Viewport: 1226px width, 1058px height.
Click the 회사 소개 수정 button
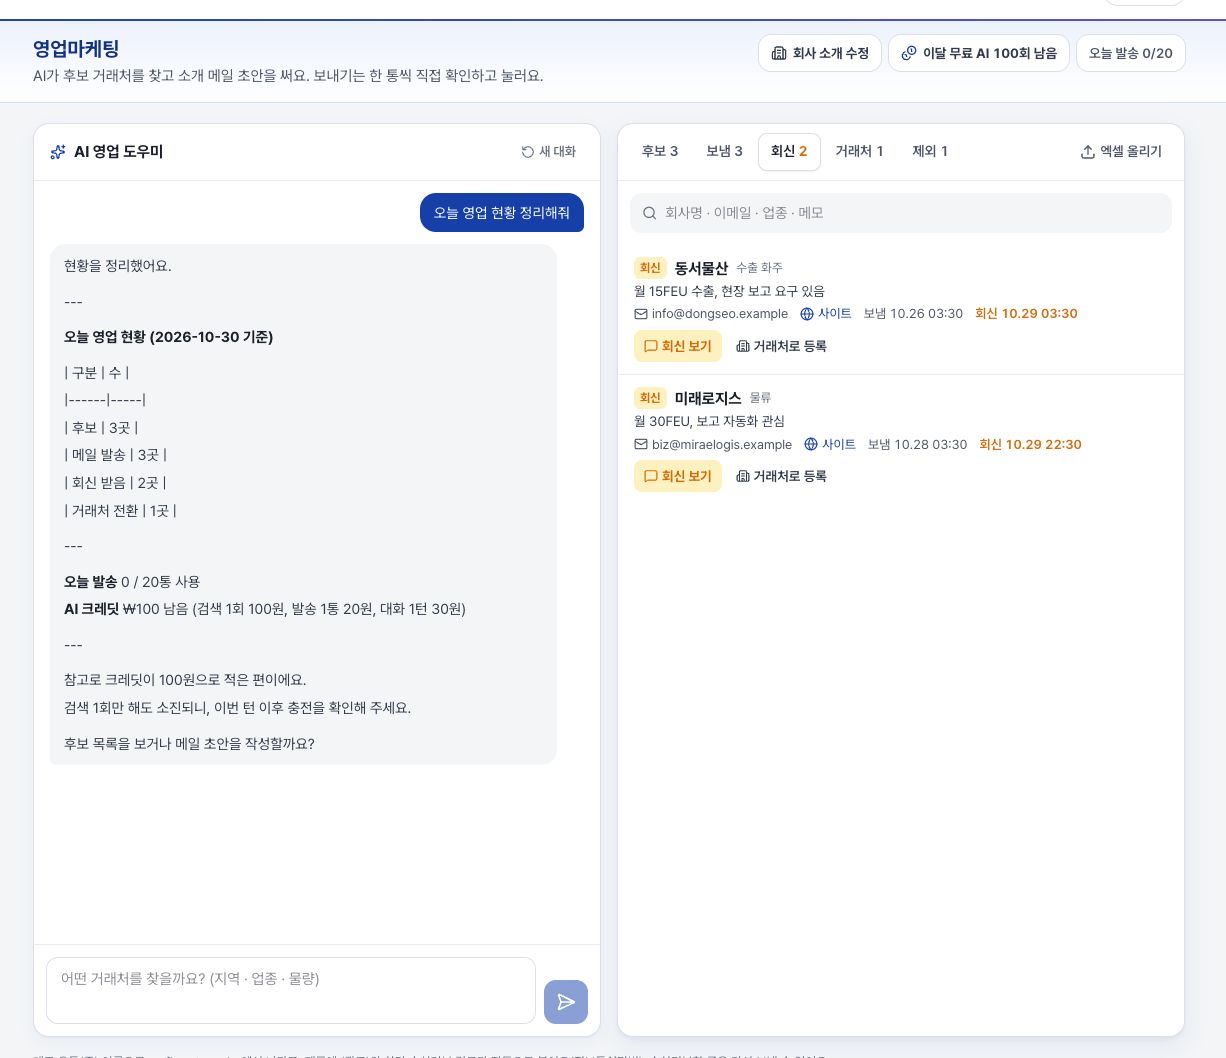tap(820, 53)
